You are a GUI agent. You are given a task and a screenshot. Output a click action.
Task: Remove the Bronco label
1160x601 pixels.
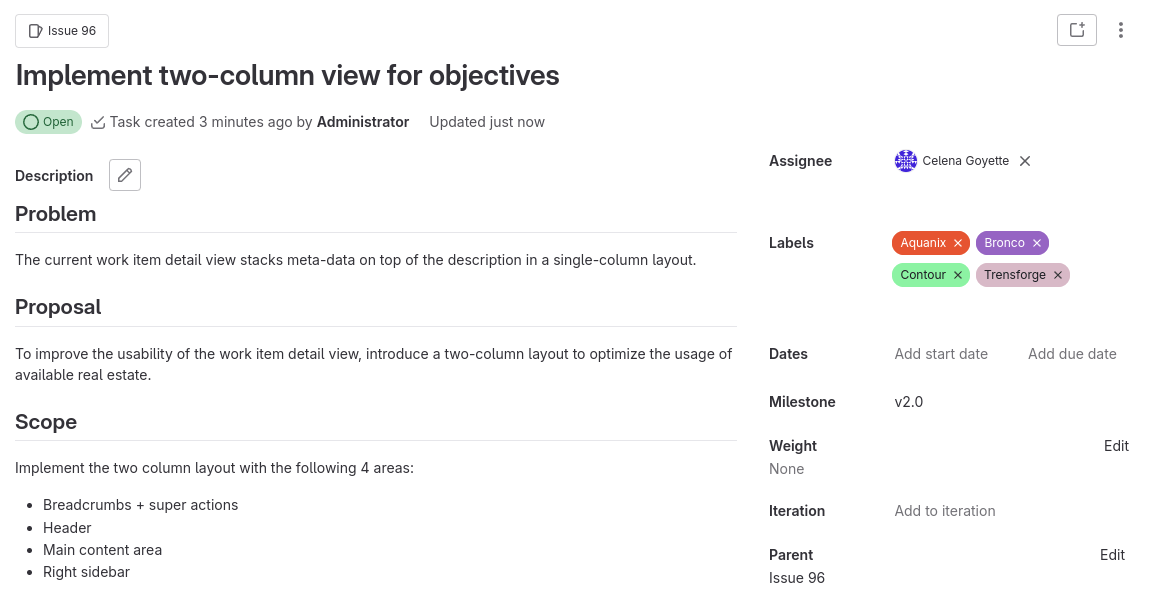pyautogui.click(x=1037, y=242)
